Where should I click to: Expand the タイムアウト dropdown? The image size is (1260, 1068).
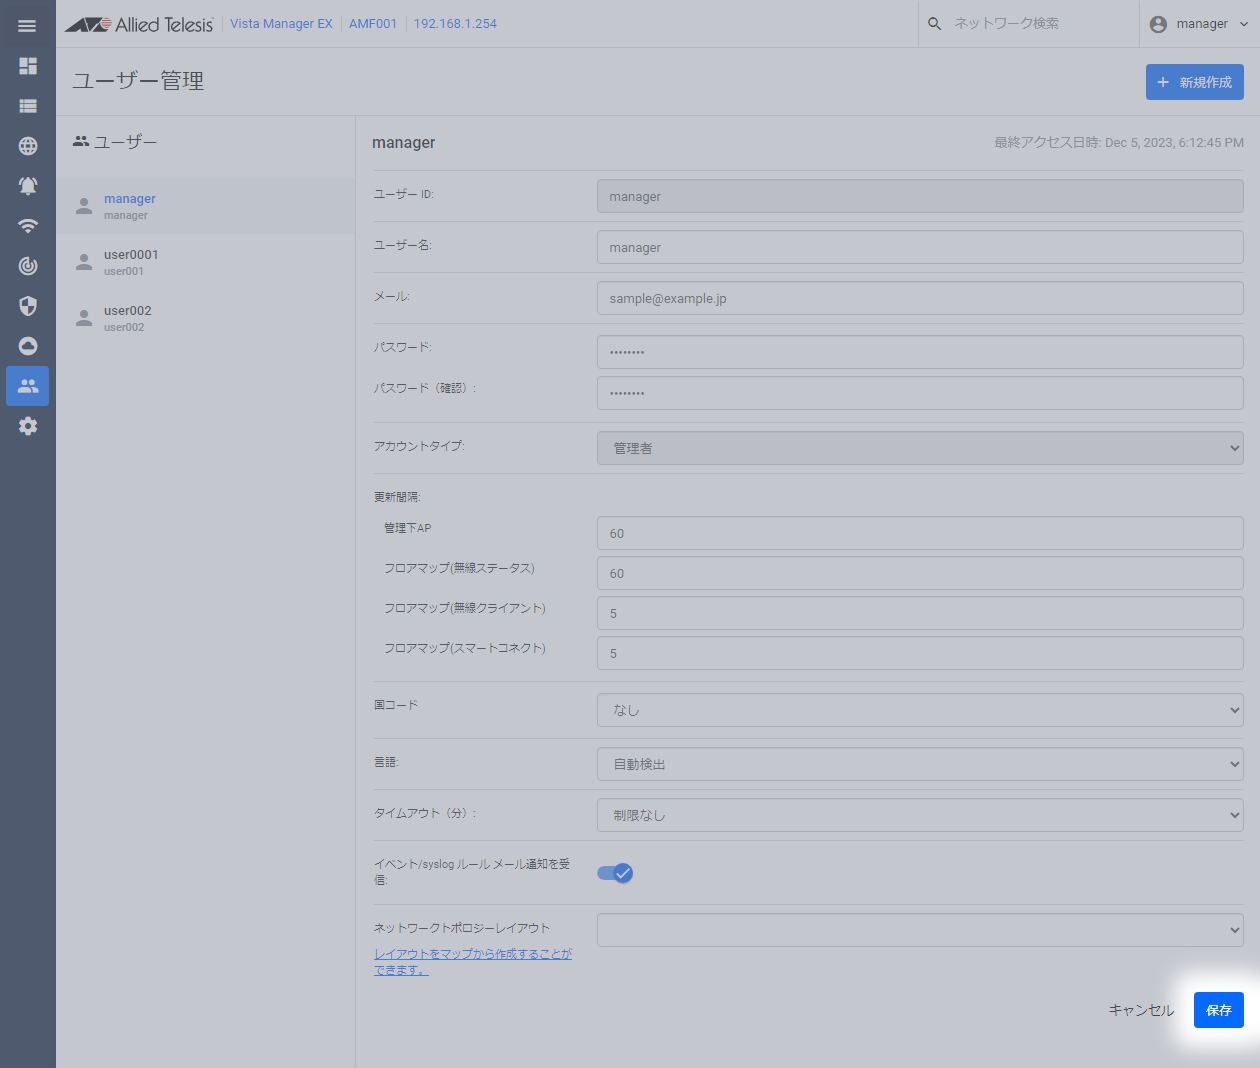(919, 815)
